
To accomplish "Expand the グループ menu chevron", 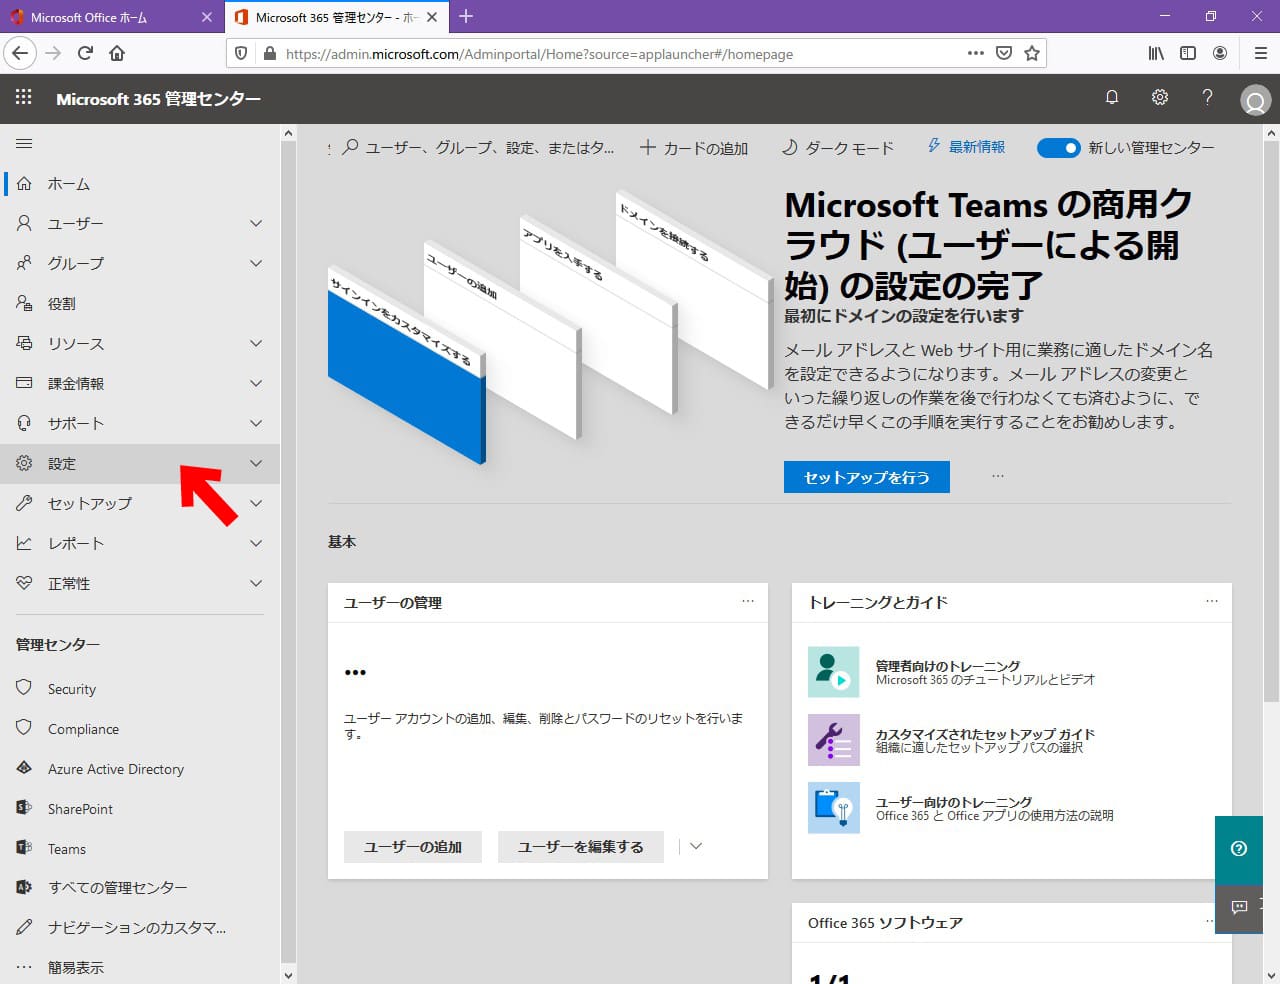I will click(x=256, y=263).
